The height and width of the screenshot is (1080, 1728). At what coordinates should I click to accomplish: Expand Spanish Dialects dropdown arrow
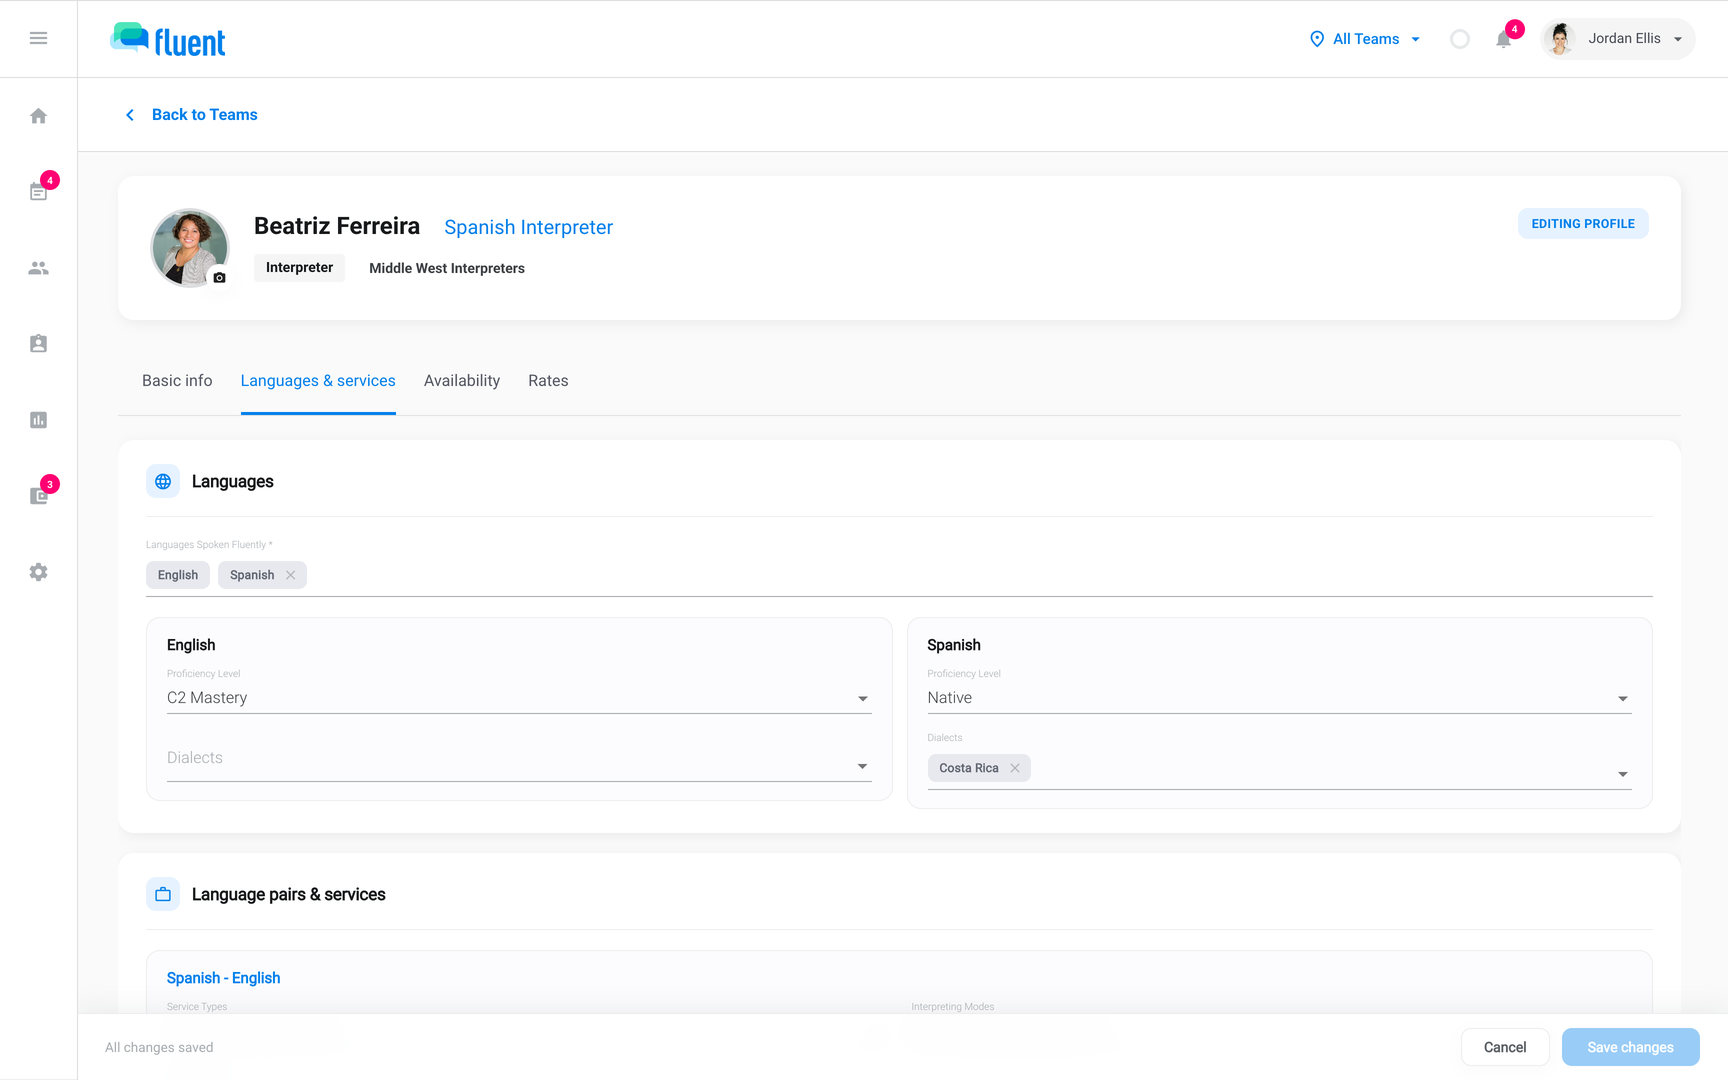point(1622,774)
